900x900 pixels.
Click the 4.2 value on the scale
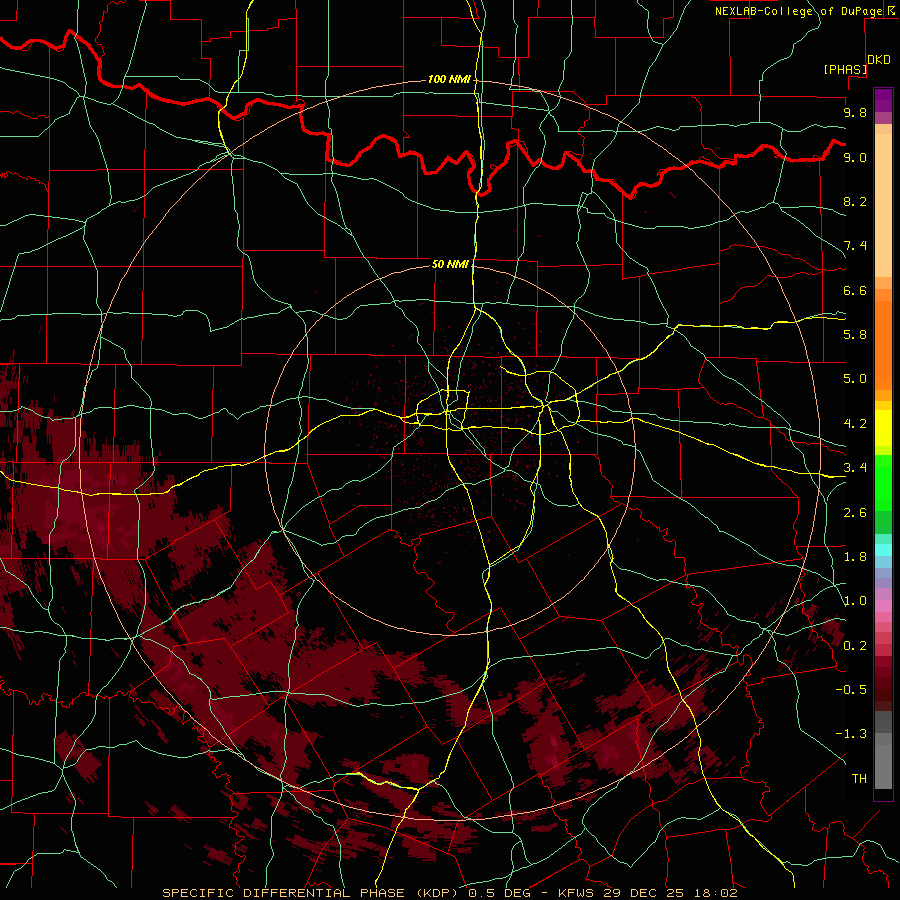(855, 424)
